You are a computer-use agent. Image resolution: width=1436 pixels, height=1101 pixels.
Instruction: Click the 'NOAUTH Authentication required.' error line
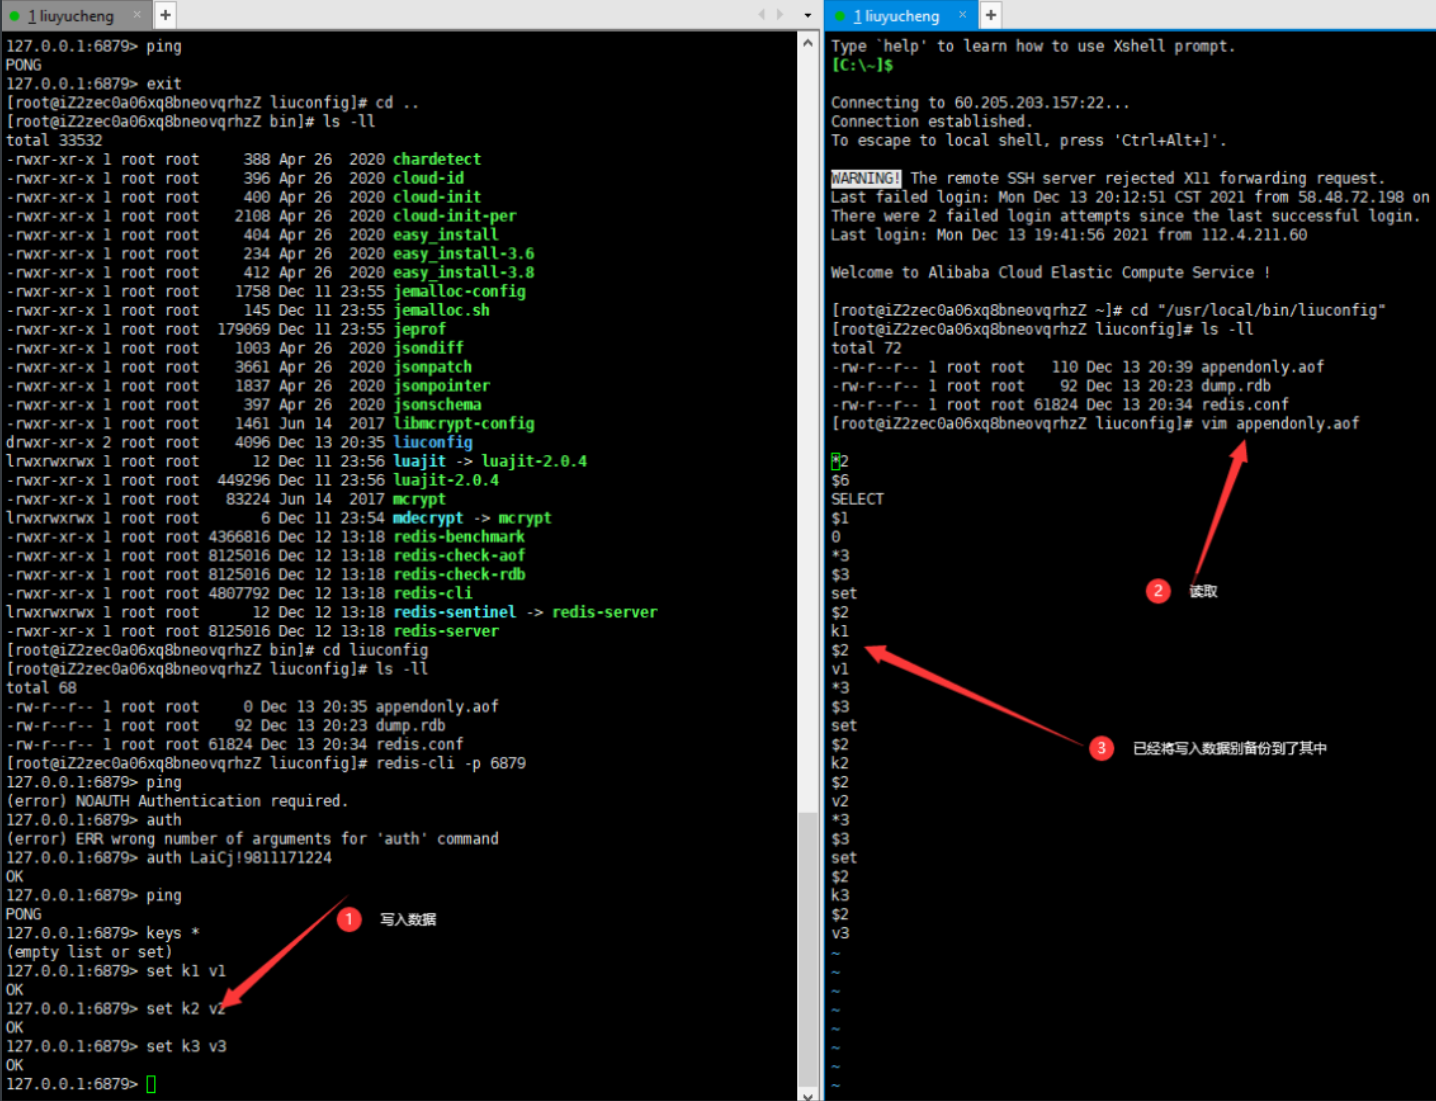[177, 802]
